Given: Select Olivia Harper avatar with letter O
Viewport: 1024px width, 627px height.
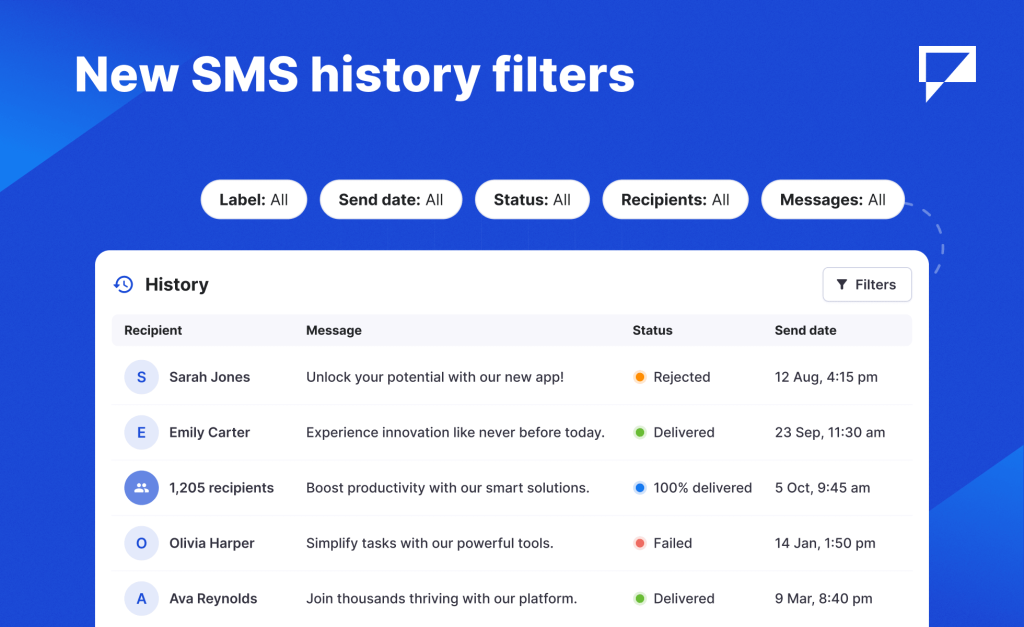Looking at the screenshot, I should click(x=141, y=543).
